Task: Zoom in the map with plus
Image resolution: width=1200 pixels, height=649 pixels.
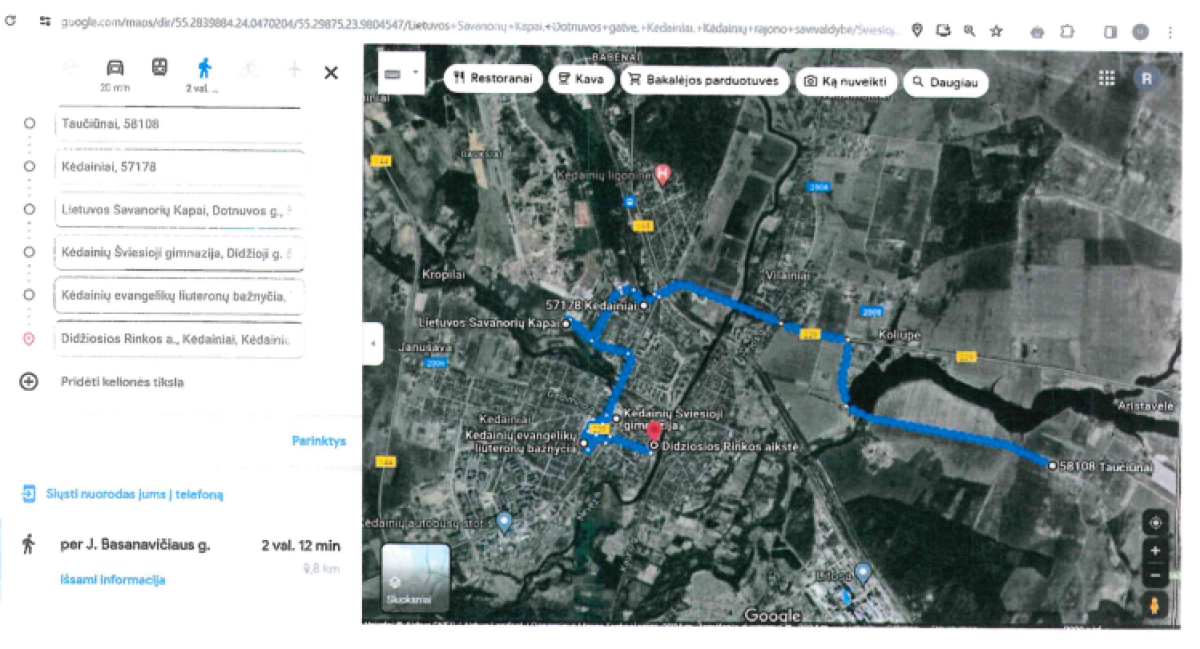Action: click(1155, 551)
